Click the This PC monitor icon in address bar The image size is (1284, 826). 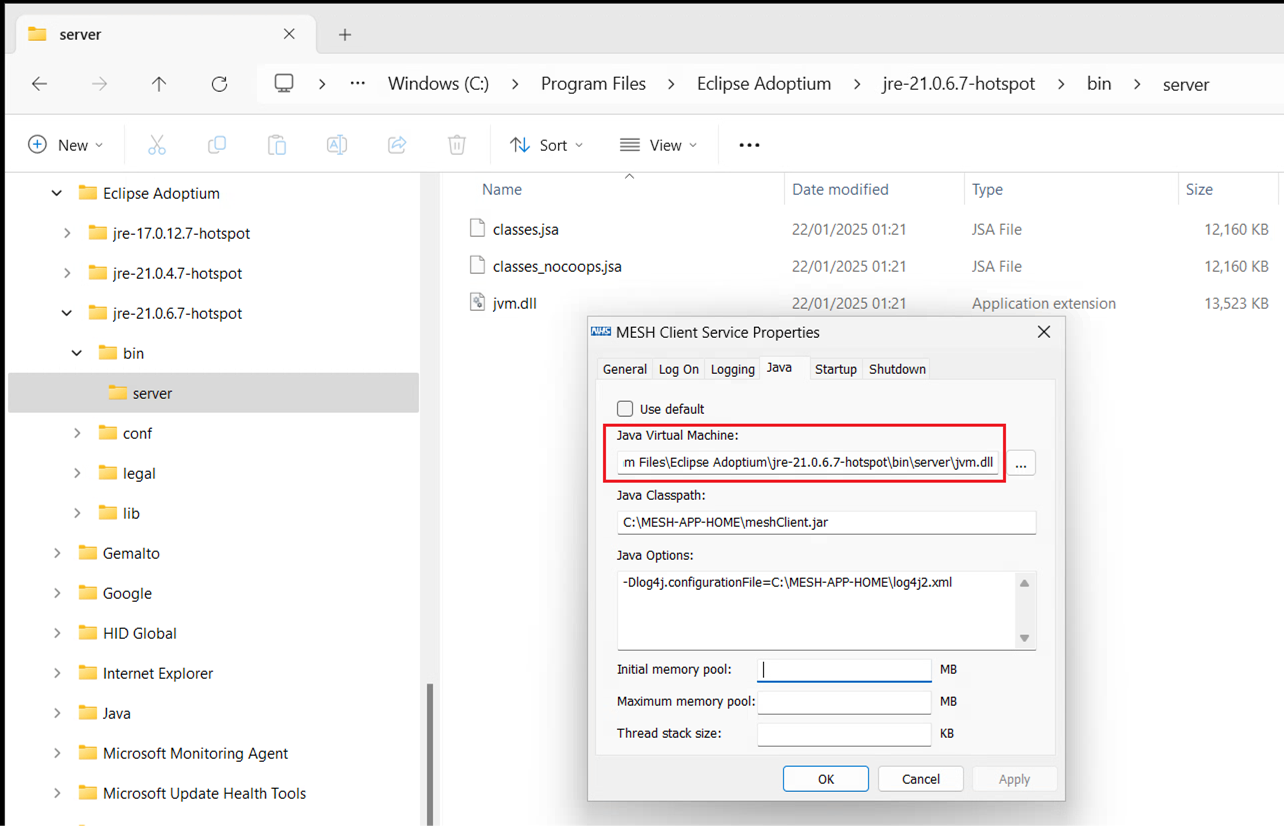(x=284, y=84)
